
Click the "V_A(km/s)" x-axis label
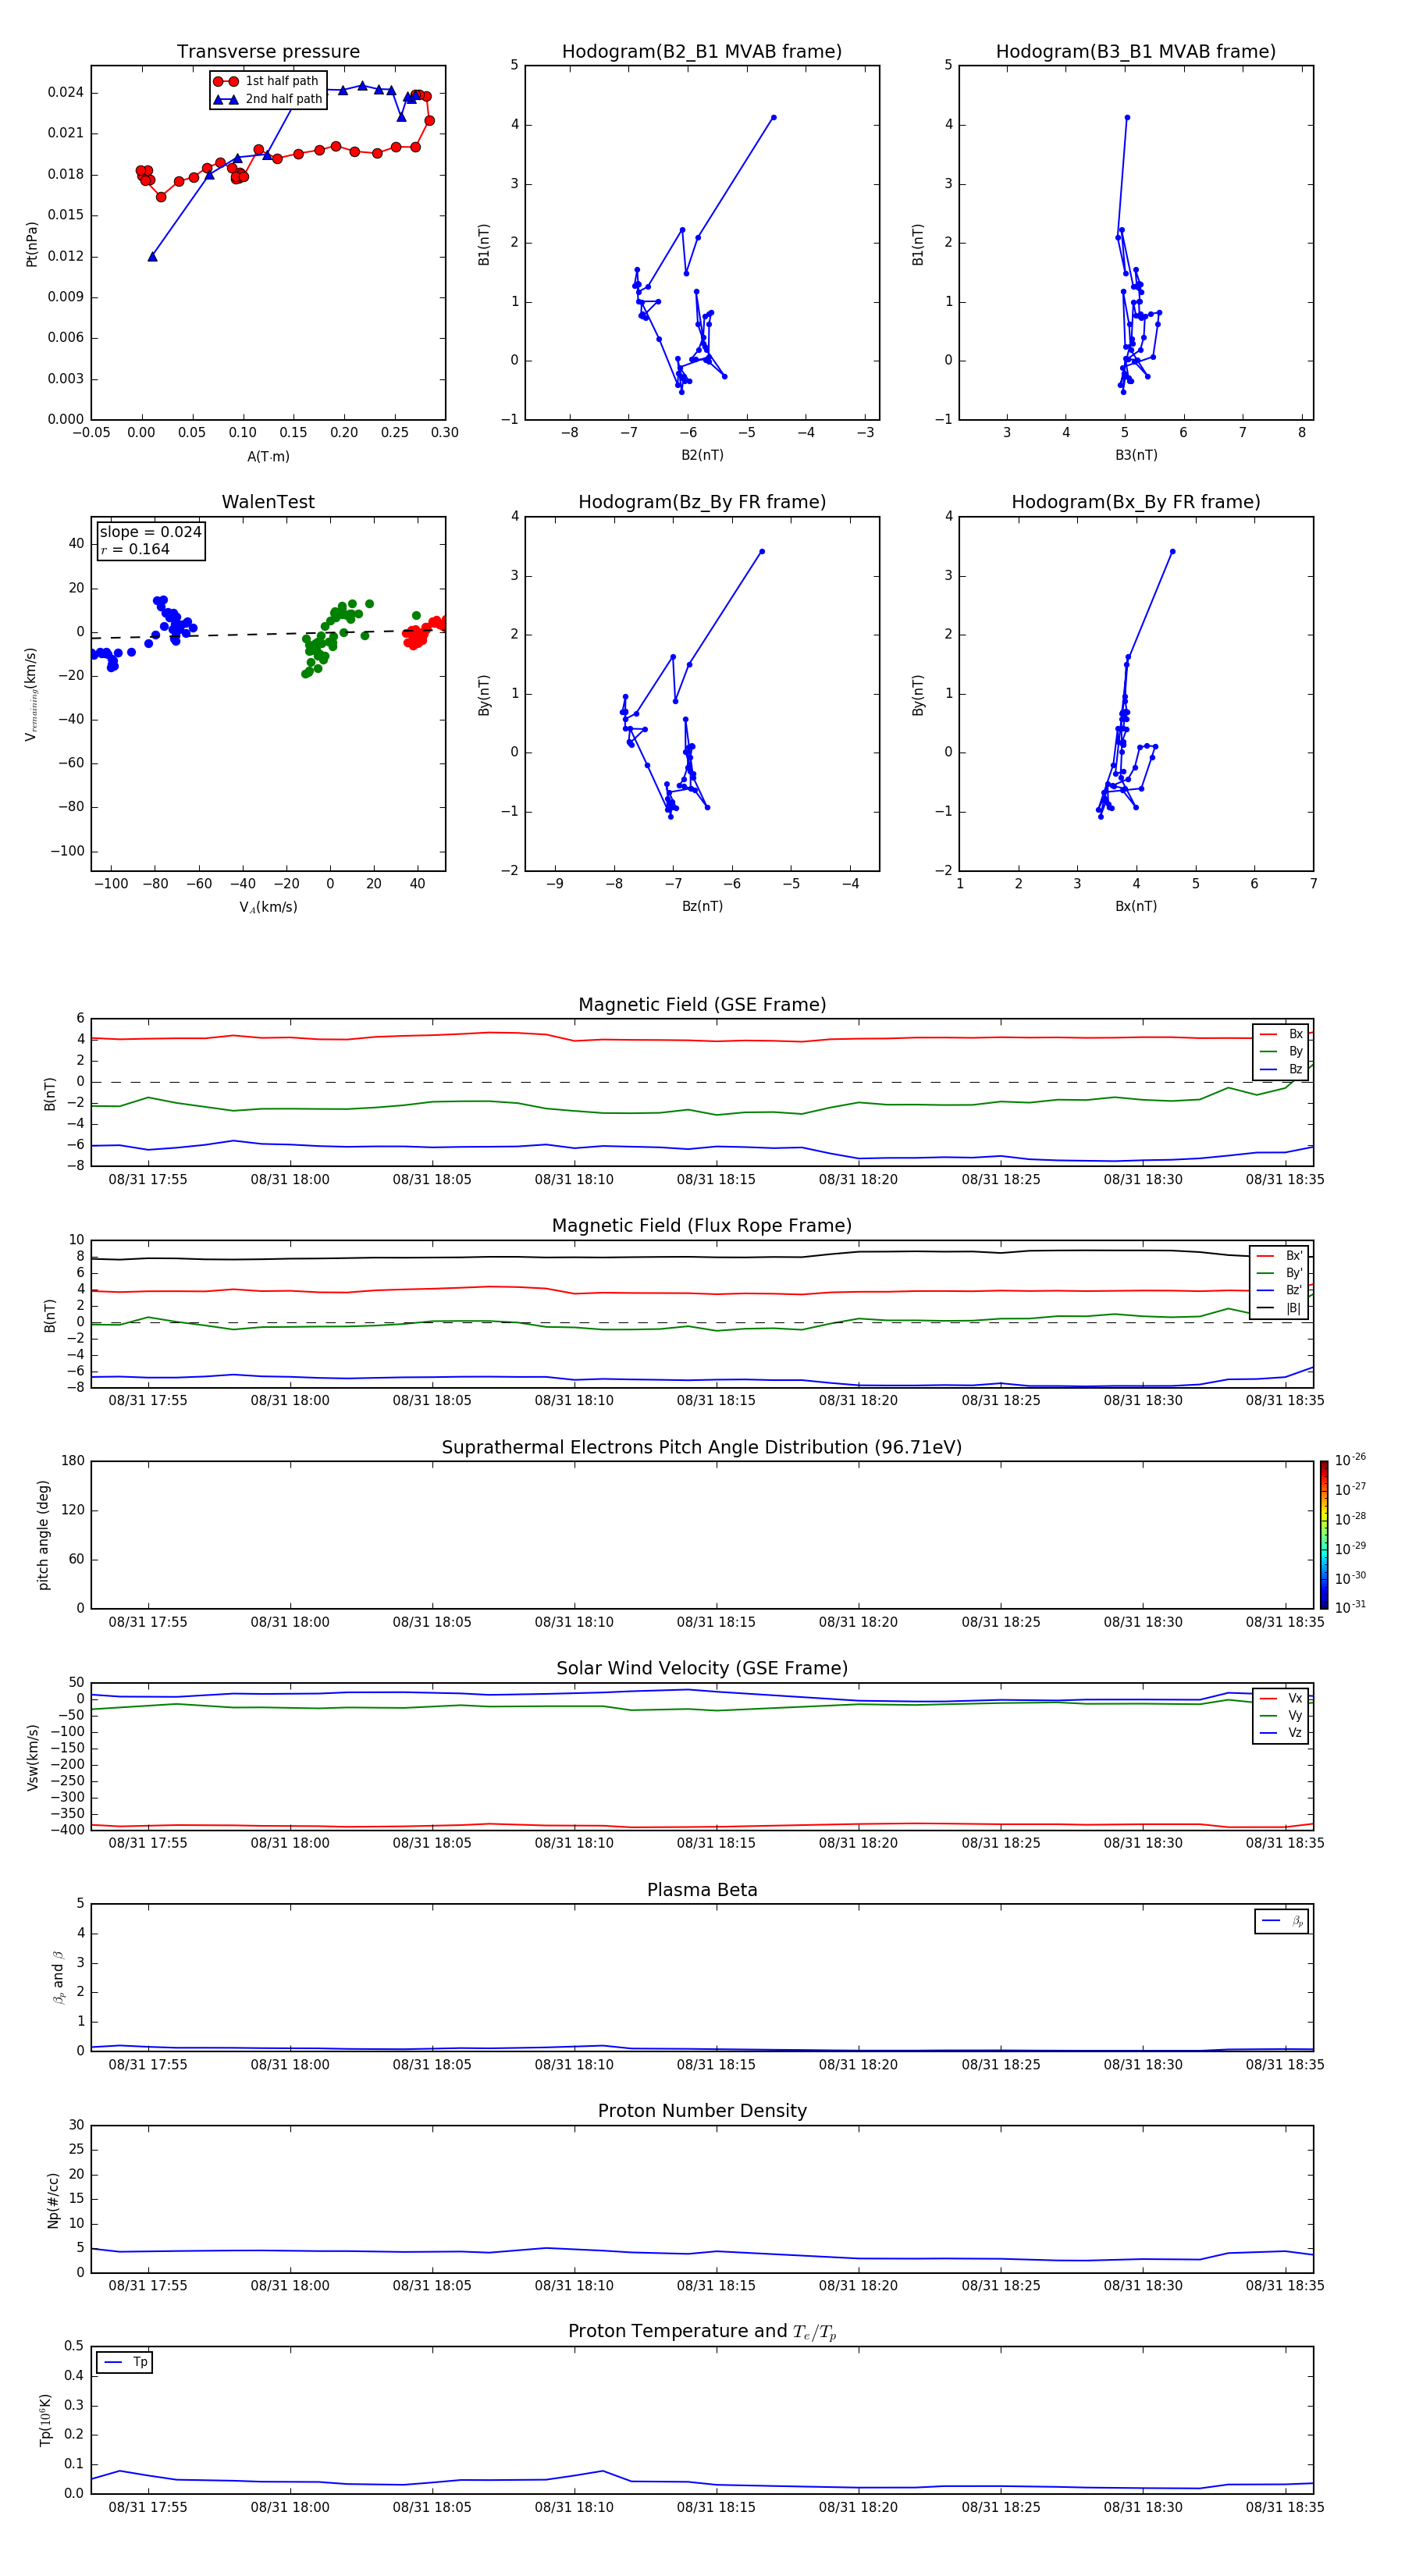[268, 907]
